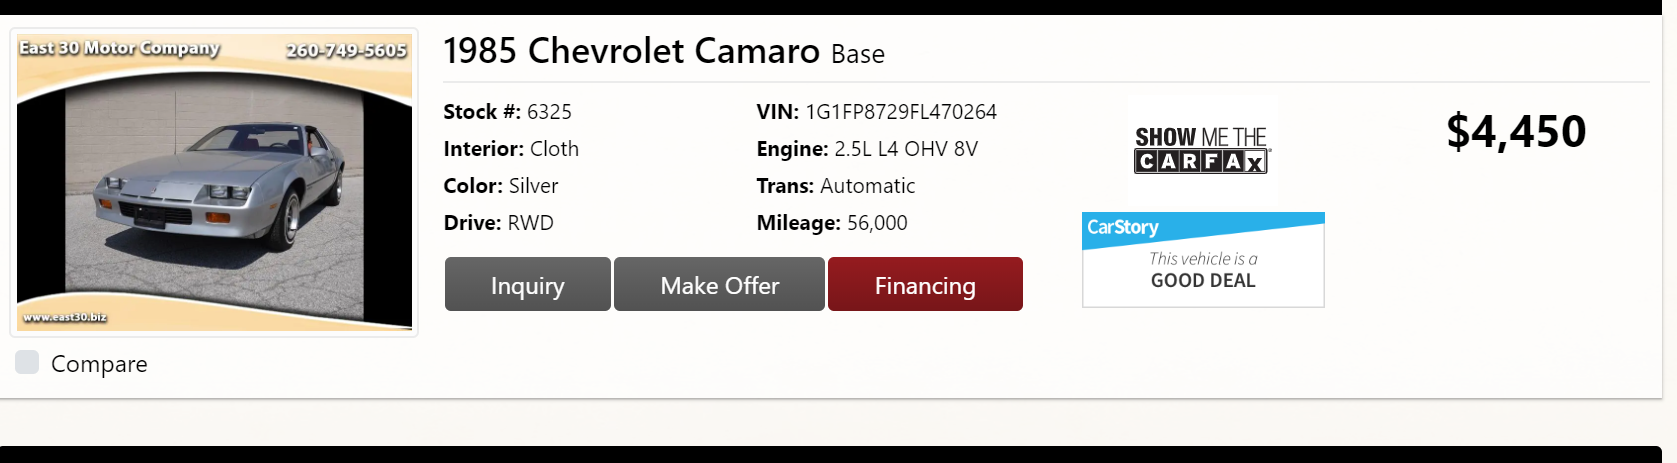Enable the Compare checkbox

click(27, 362)
